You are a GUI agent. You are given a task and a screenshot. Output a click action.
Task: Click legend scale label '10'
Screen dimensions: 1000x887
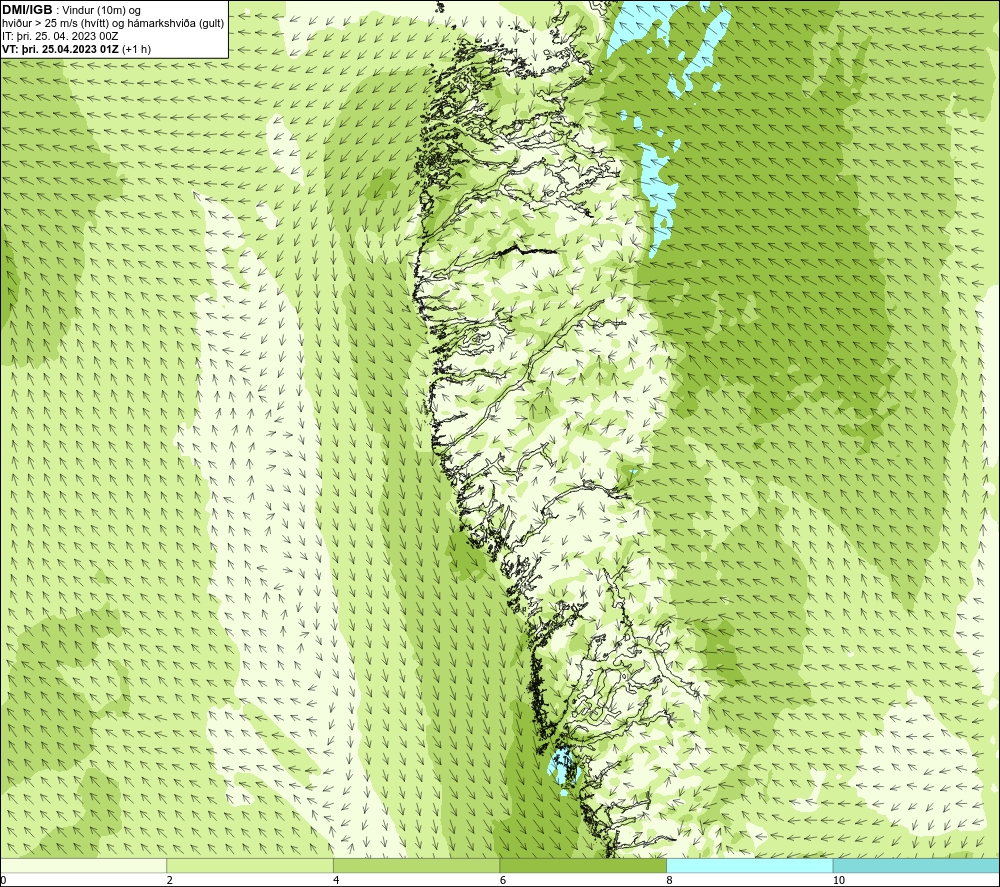coord(839,881)
